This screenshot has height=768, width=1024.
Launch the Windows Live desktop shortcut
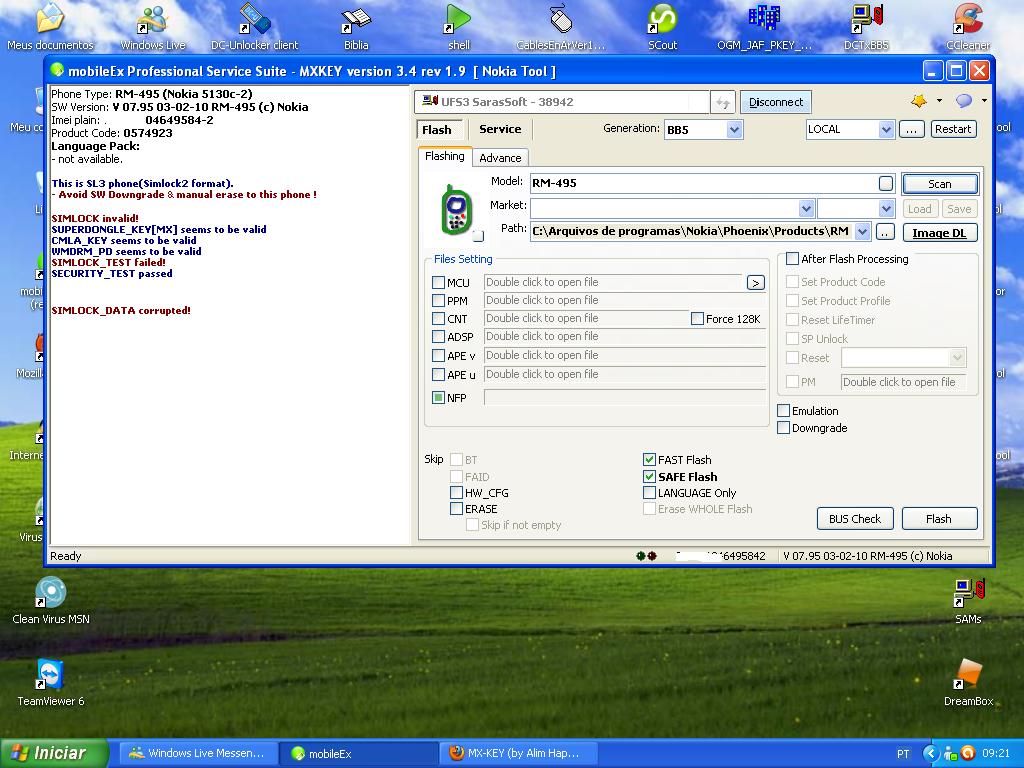(x=153, y=27)
